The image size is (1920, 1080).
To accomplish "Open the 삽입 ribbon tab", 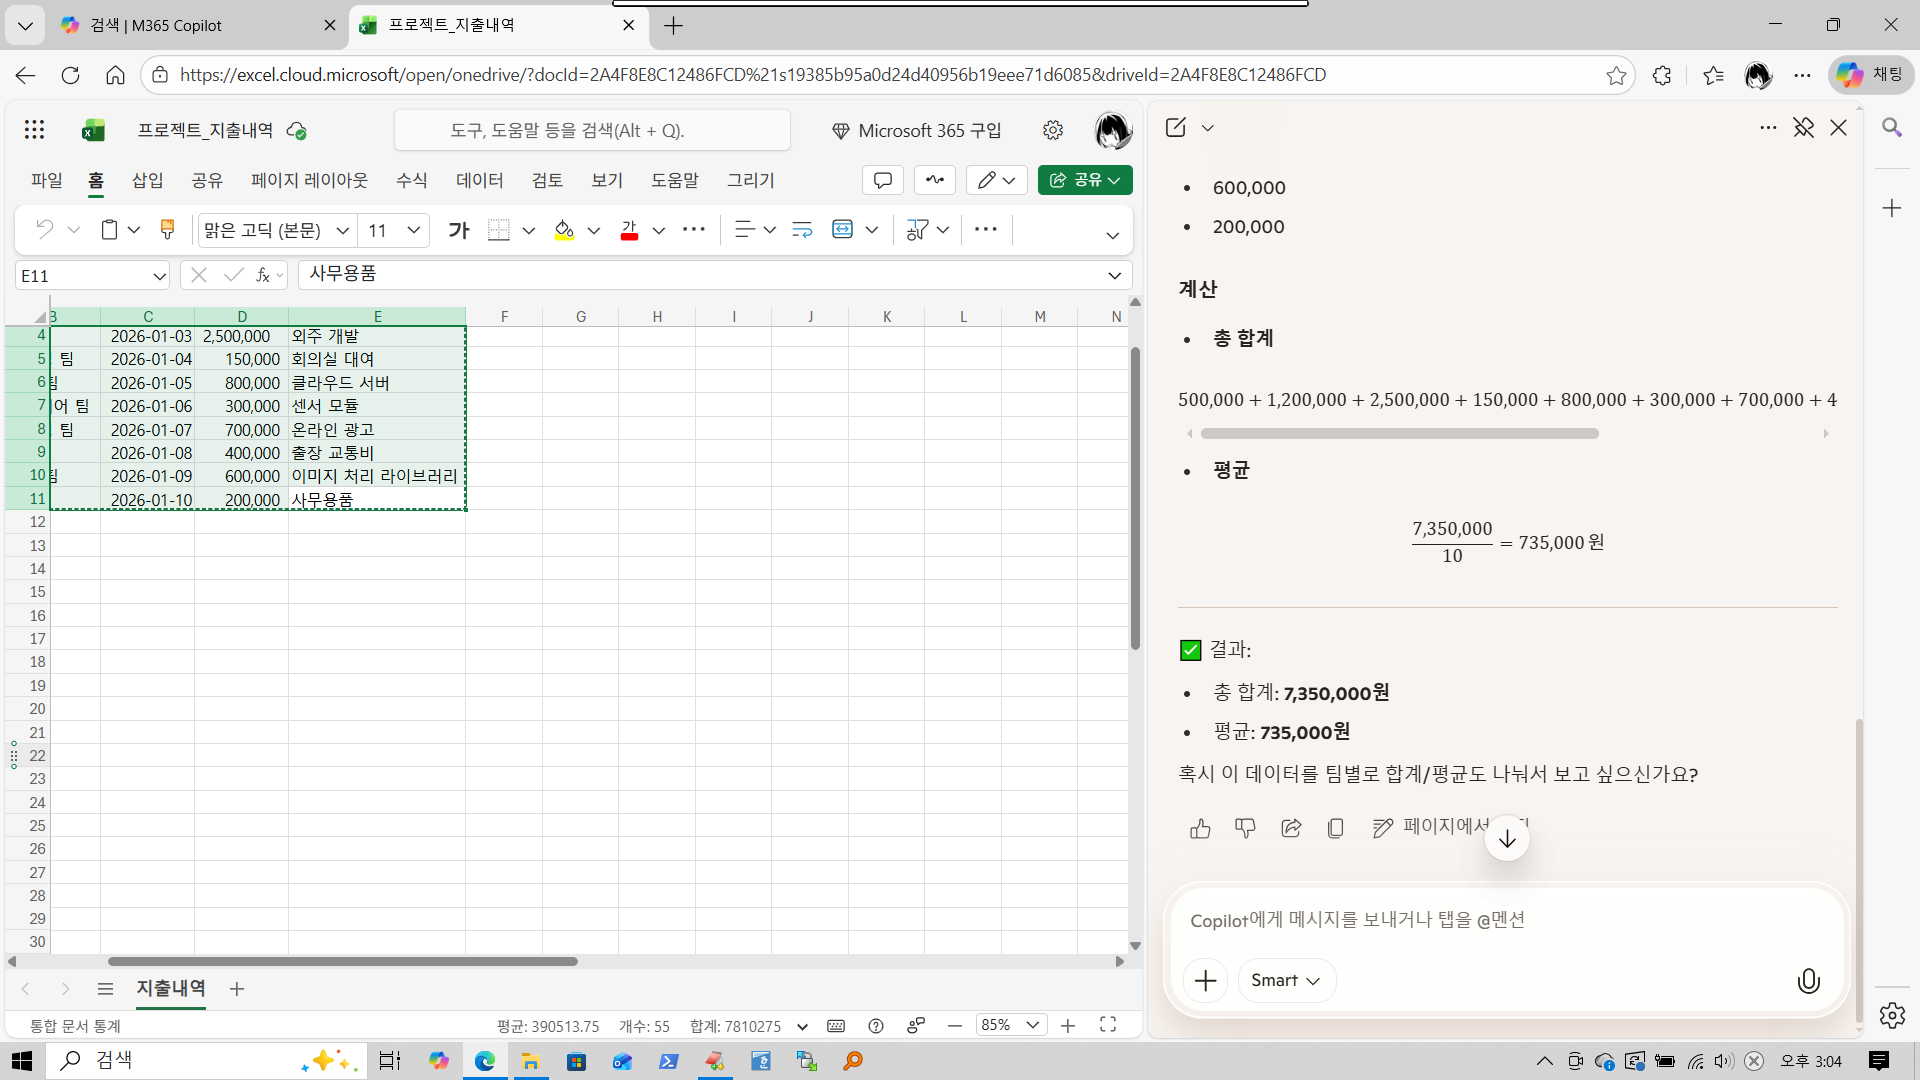I will (x=147, y=180).
